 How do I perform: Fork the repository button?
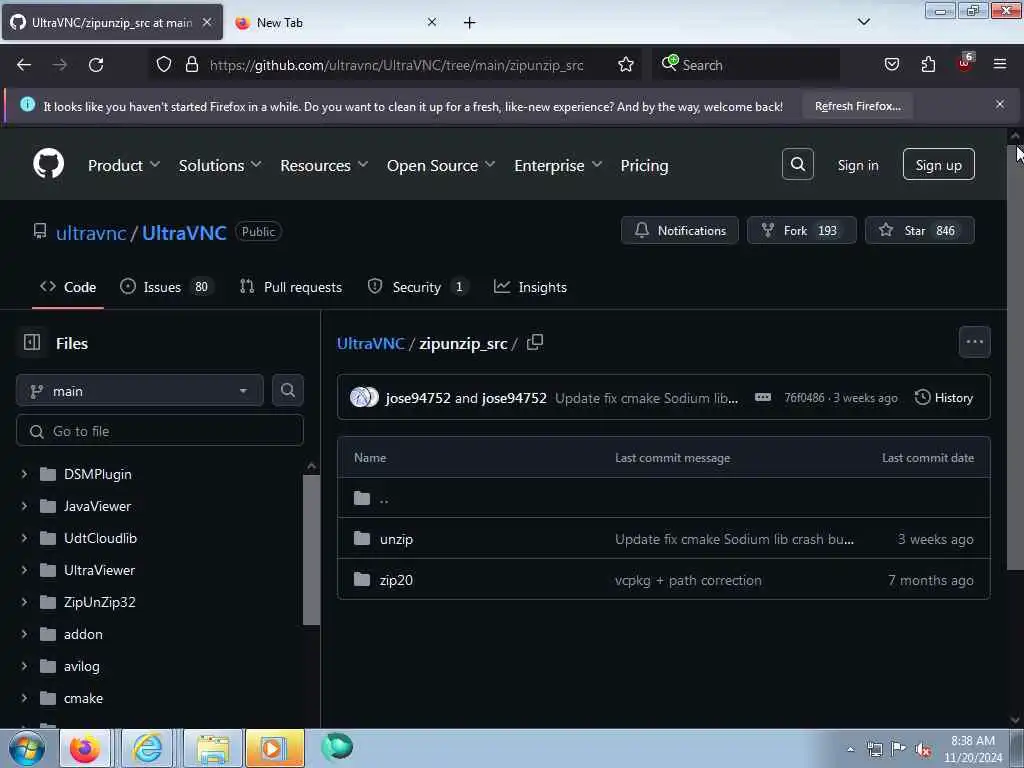(x=801, y=230)
